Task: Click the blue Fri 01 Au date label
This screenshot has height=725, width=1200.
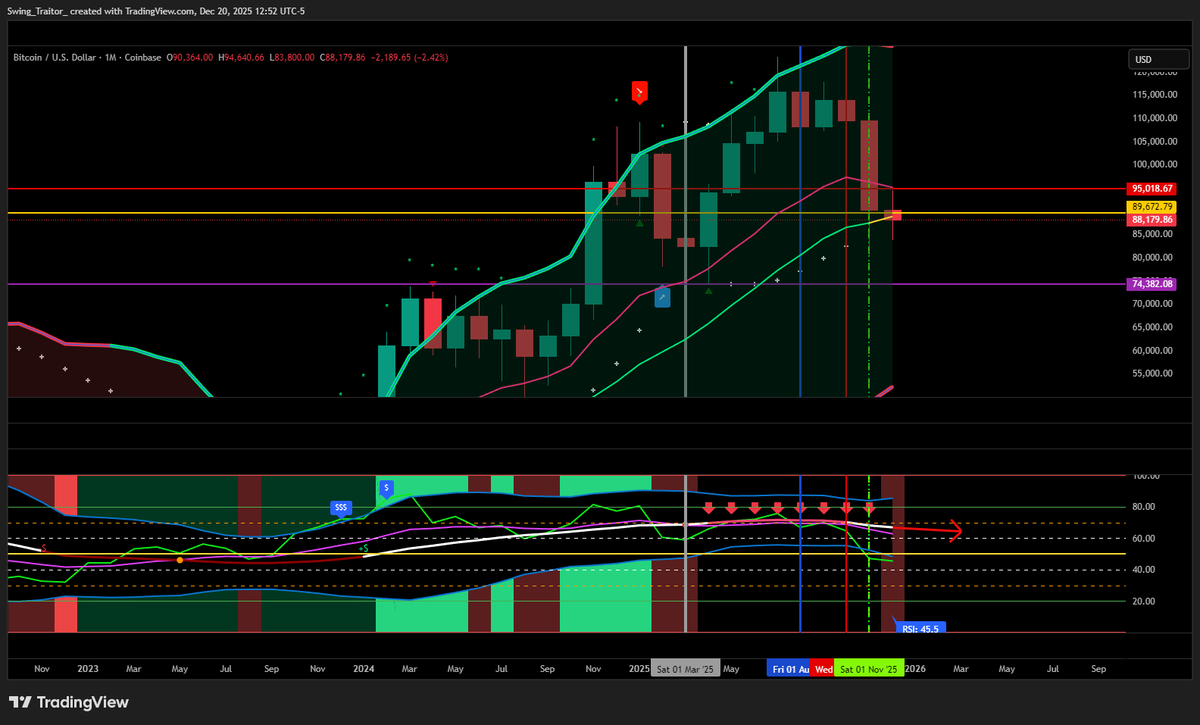Action: (789, 668)
